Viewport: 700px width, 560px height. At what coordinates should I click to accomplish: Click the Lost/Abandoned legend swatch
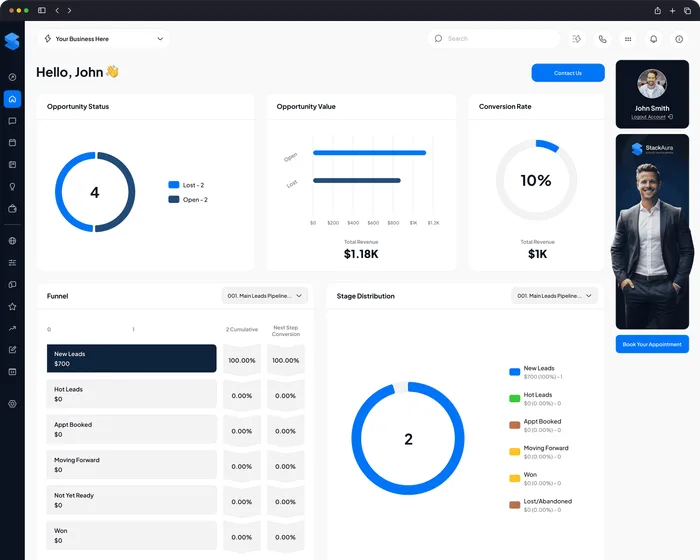pyautogui.click(x=514, y=505)
